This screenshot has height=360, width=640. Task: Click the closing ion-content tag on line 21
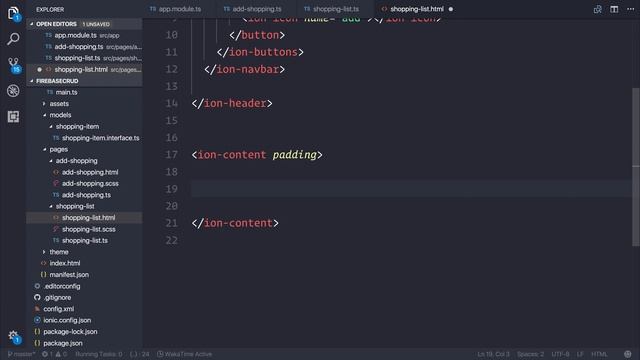coord(235,223)
